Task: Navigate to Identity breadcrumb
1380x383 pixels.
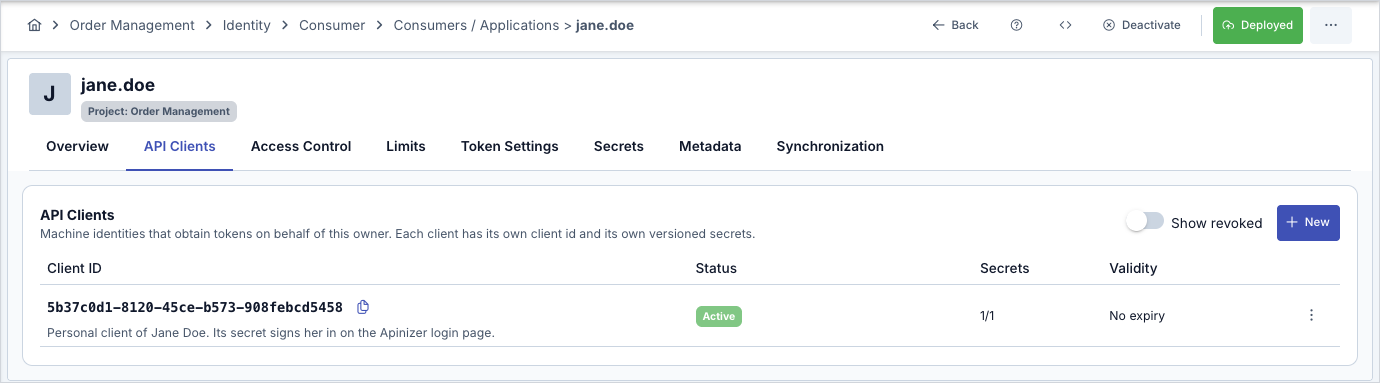Action: (247, 25)
